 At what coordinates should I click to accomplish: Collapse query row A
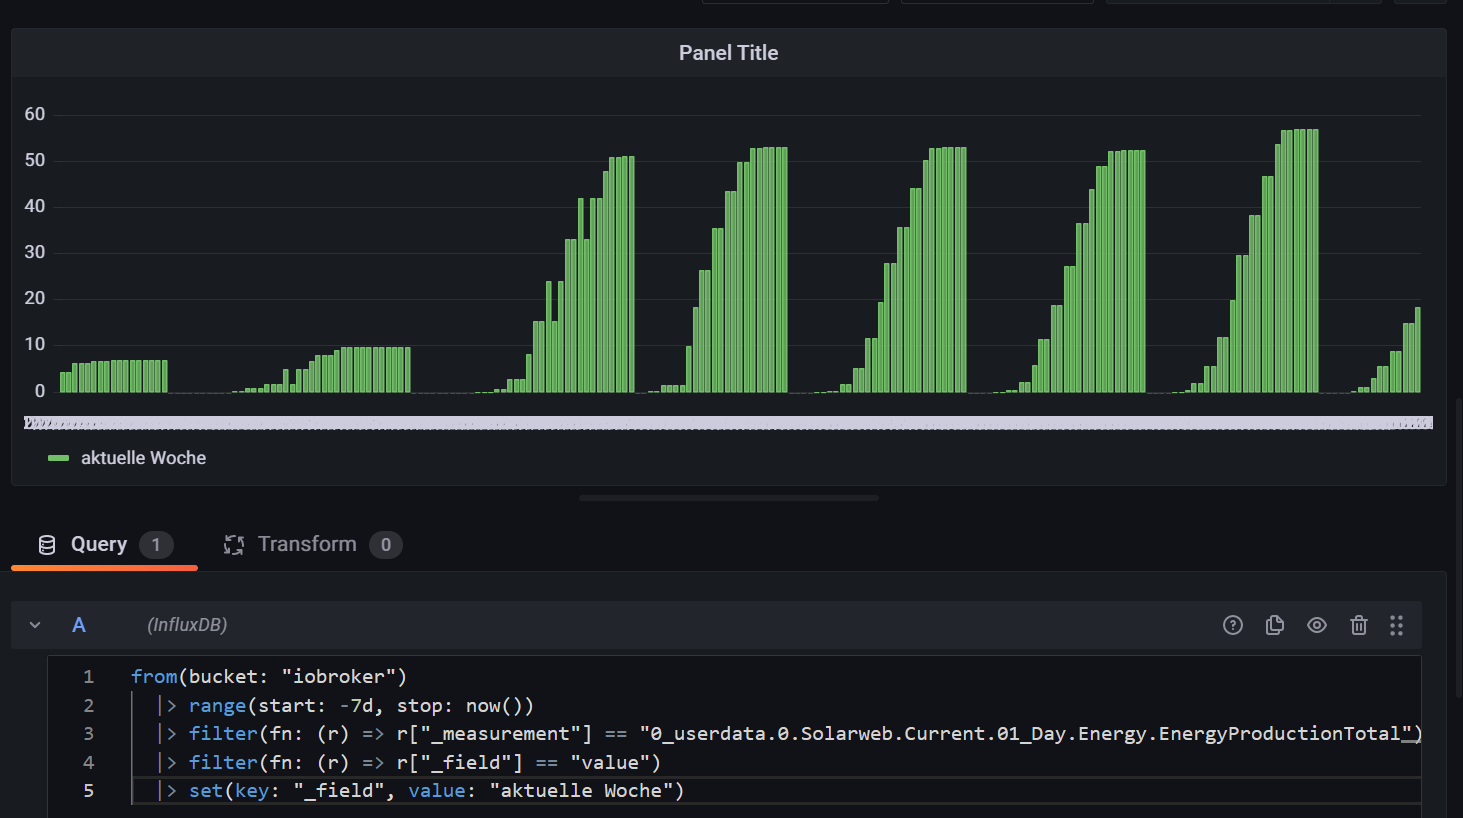coord(35,625)
